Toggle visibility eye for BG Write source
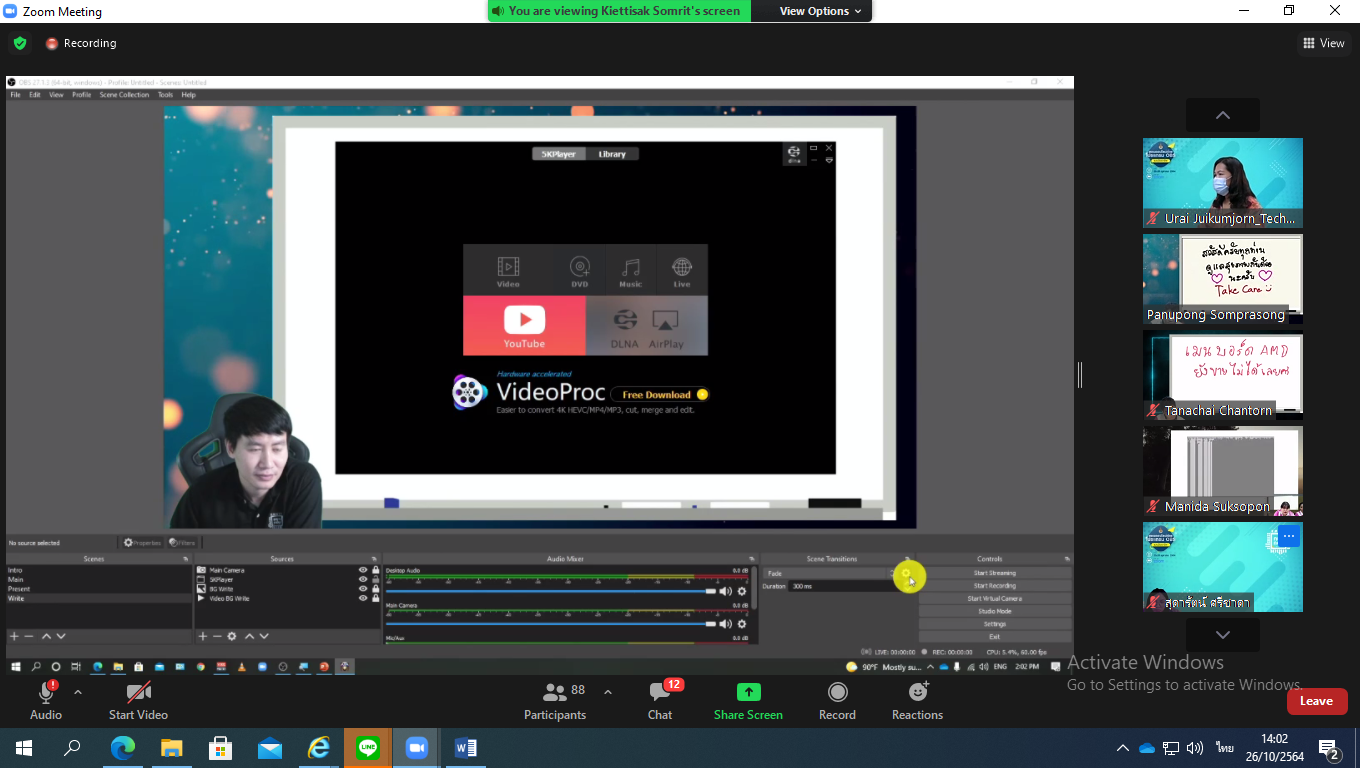Viewport: 1360px width, 768px height. [x=363, y=589]
